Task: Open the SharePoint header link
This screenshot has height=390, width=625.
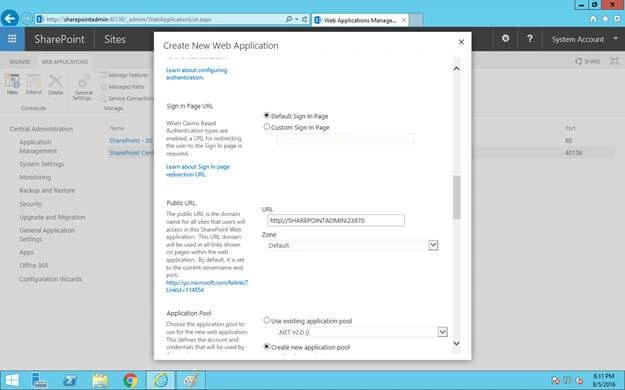Action: (x=59, y=39)
